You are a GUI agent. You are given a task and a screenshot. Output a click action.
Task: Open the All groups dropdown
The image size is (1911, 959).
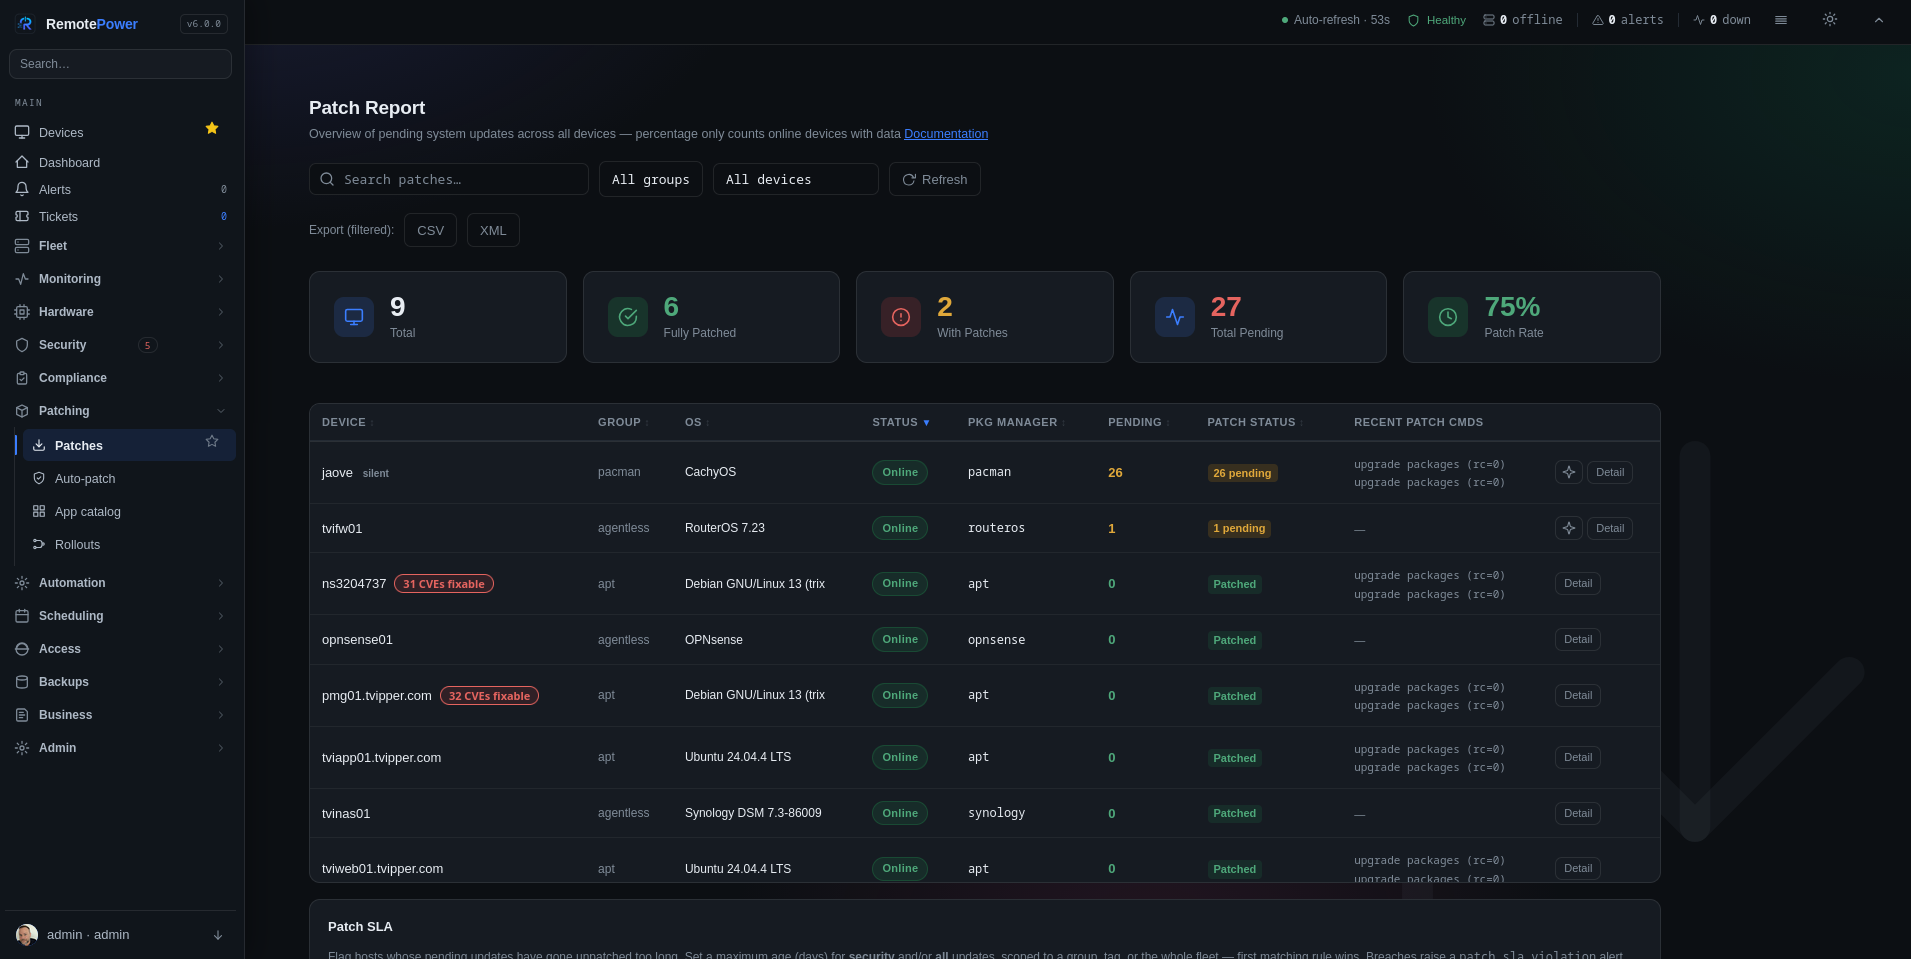pyautogui.click(x=651, y=179)
